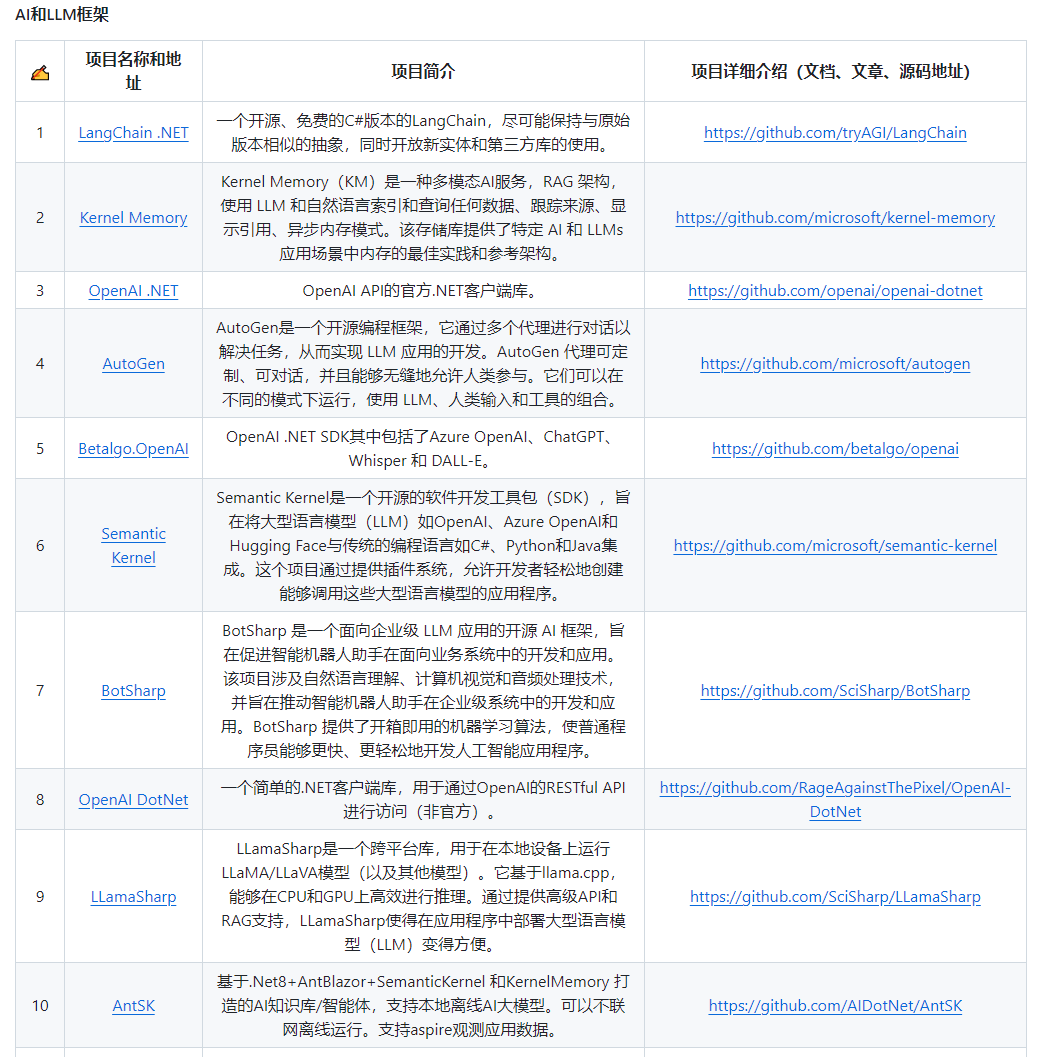Visit the SciSharp/BotSharp GitHub URL
This screenshot has height=1057, width=1043.
[835, 691]
